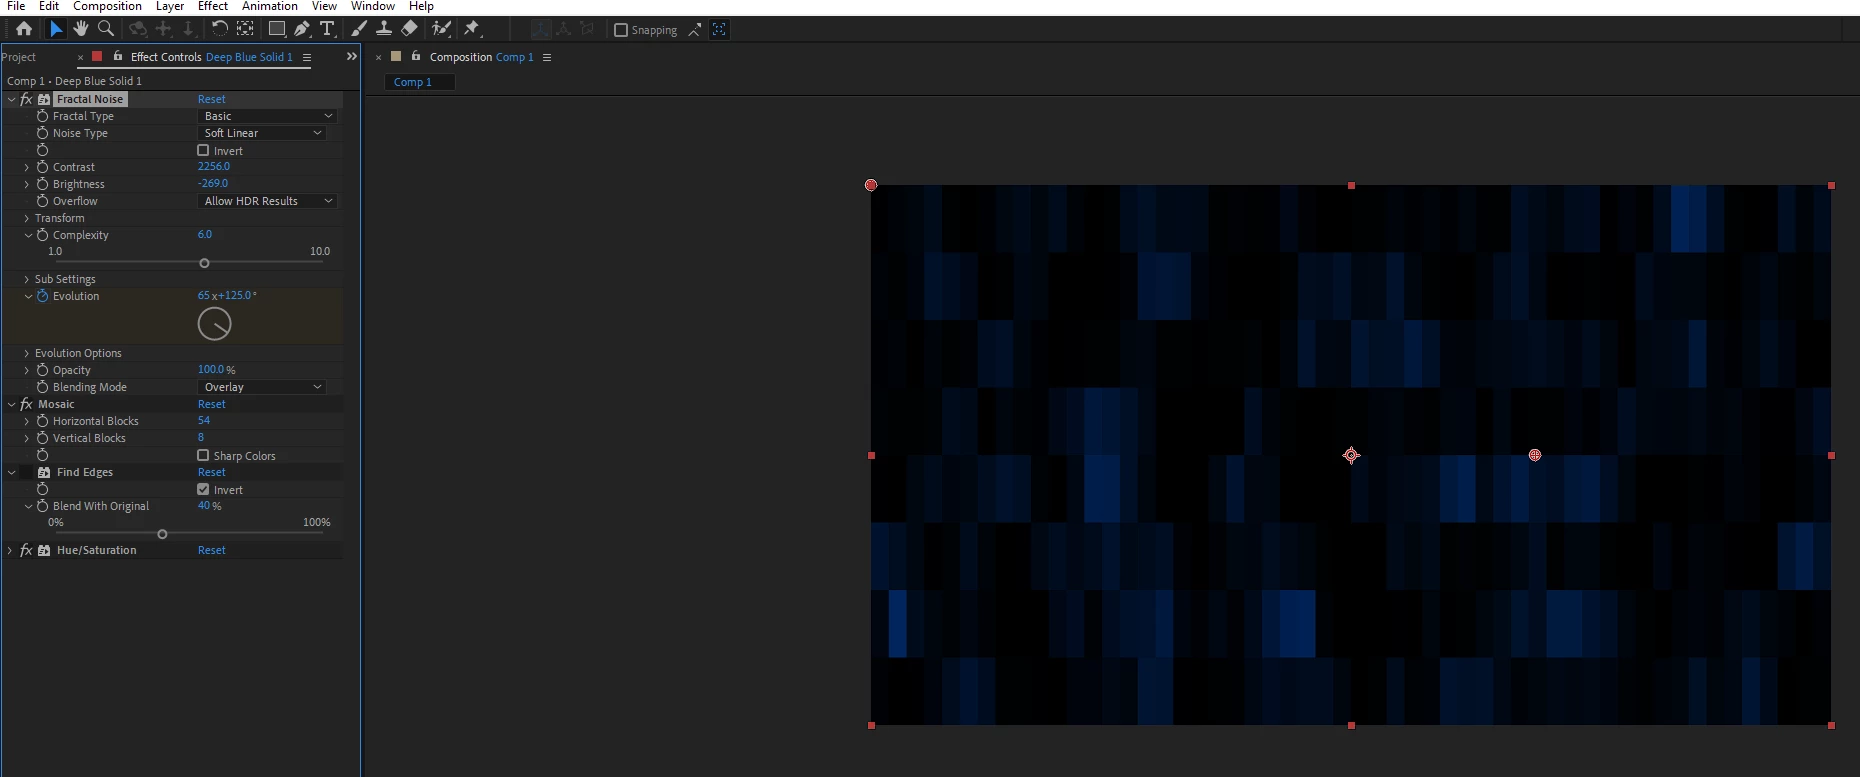This screenshot has height=777, width=1860.
Task: Open the Overflow dropdown
Action: [267, 201]
